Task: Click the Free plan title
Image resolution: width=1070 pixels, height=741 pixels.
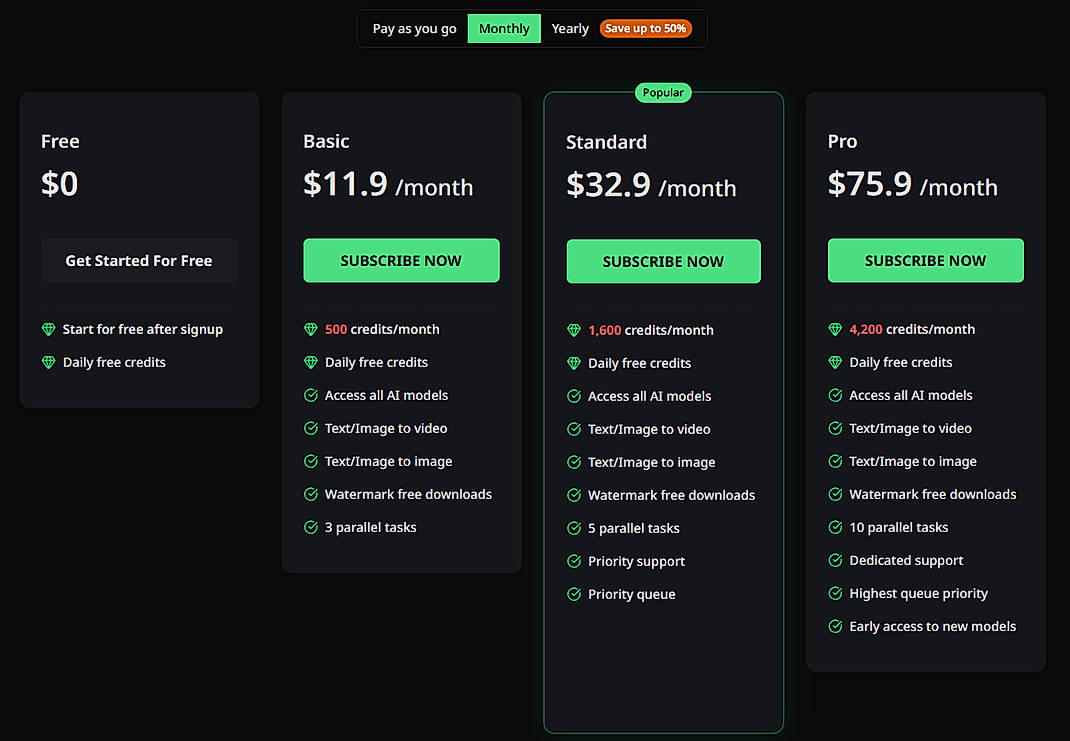Action: pyautogui.click(x=60, y=141)
